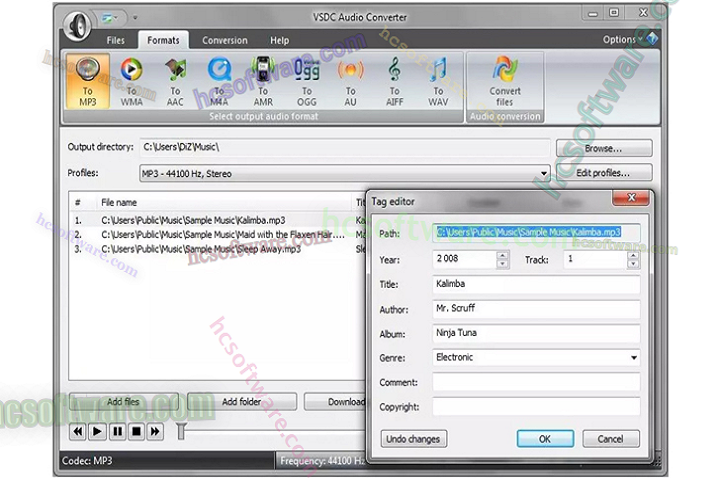Click the File name column header
This screenshot has width=720, height=480.
coord(225,202)
